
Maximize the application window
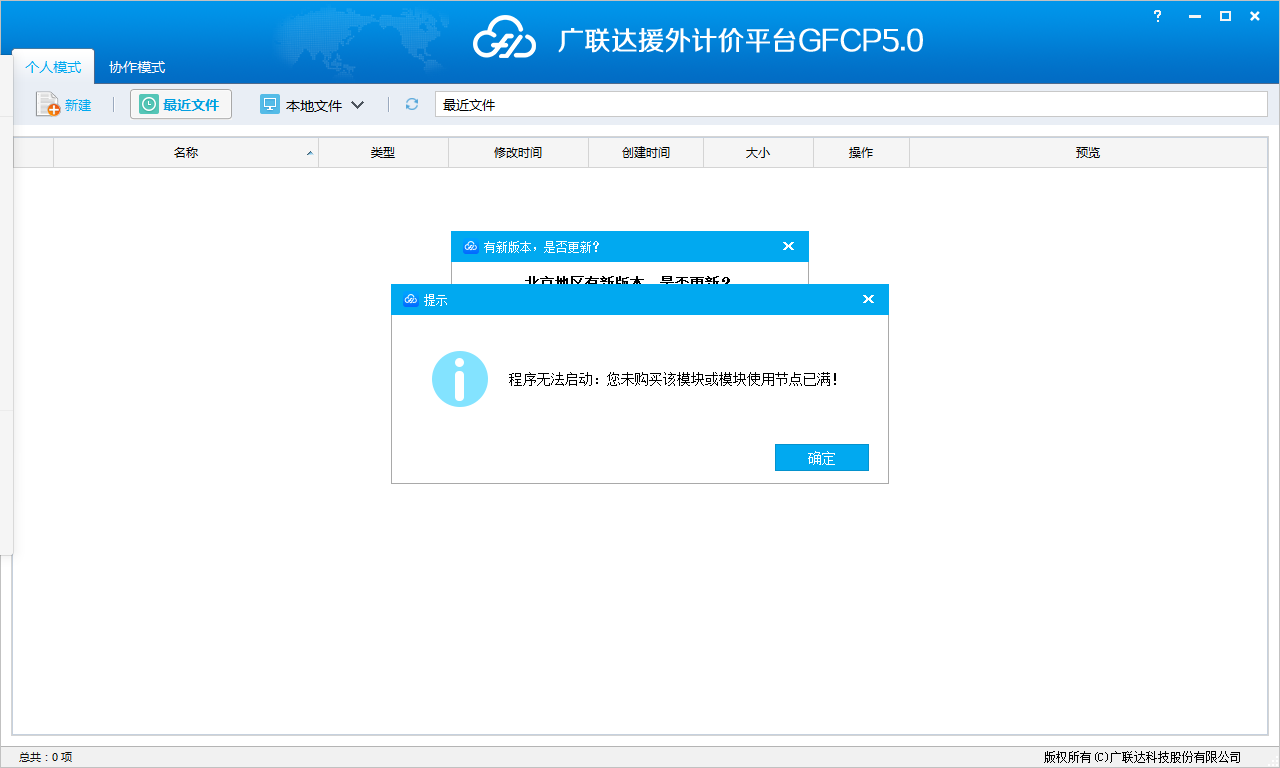tap(1225, 16)
